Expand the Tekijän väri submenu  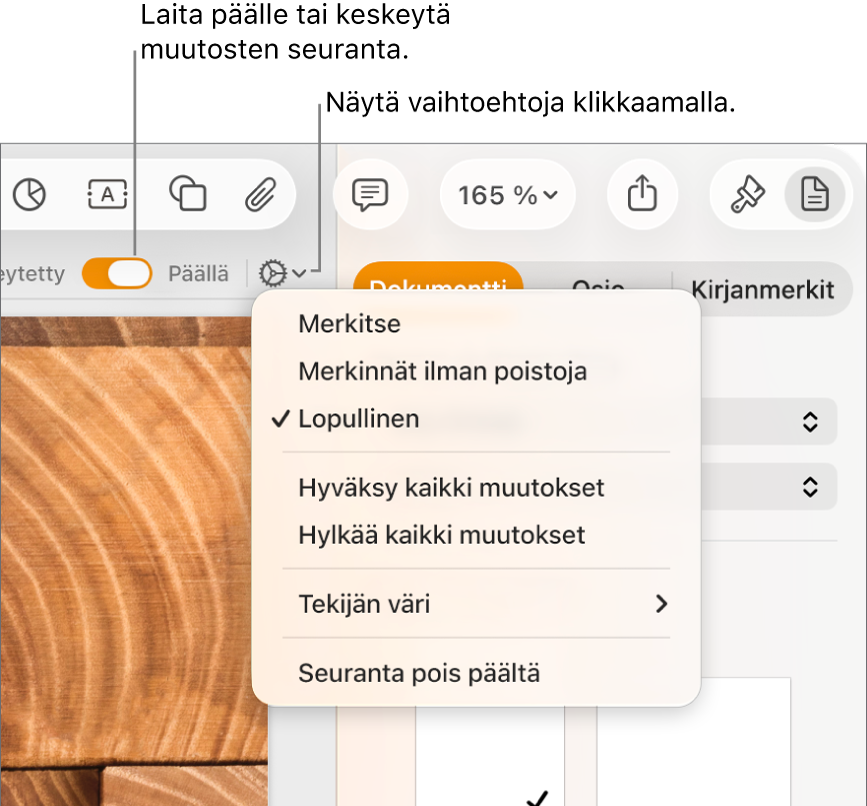[476, 604]
